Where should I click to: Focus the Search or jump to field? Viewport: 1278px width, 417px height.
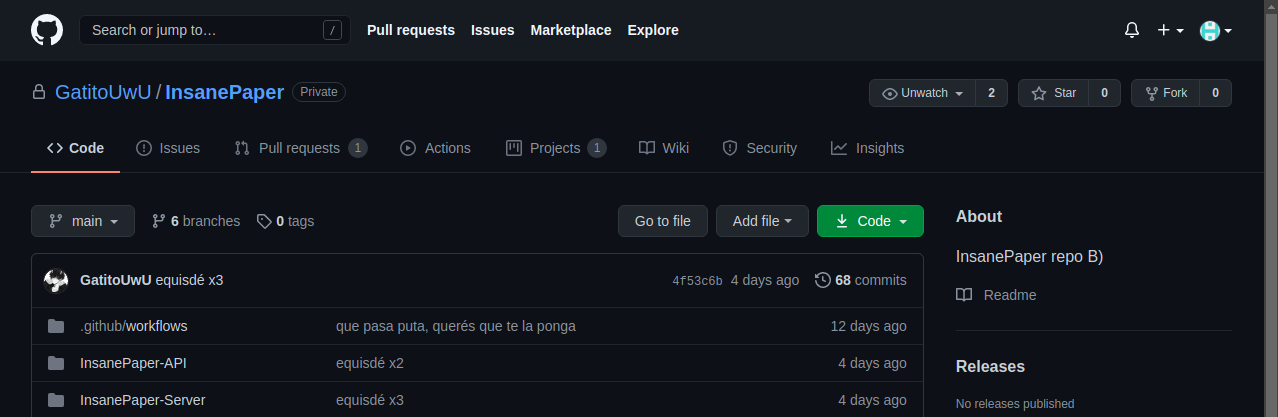click(x=215, y=30)
